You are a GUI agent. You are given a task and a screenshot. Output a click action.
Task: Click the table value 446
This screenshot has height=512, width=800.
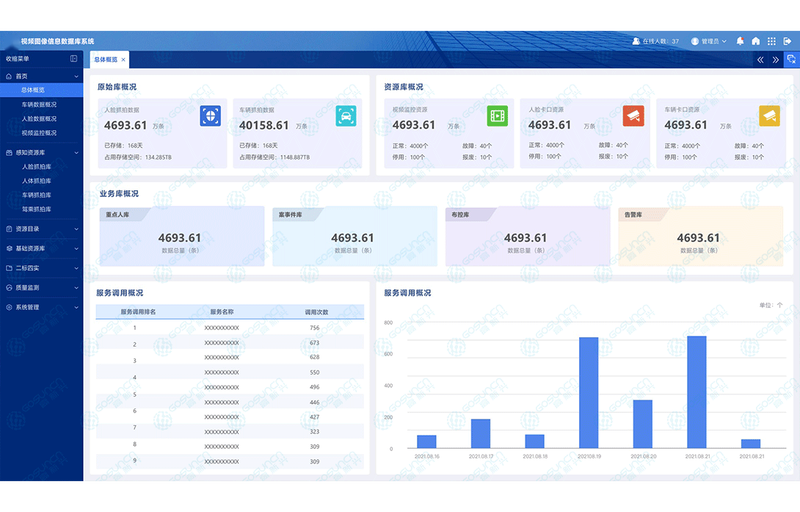315,402
